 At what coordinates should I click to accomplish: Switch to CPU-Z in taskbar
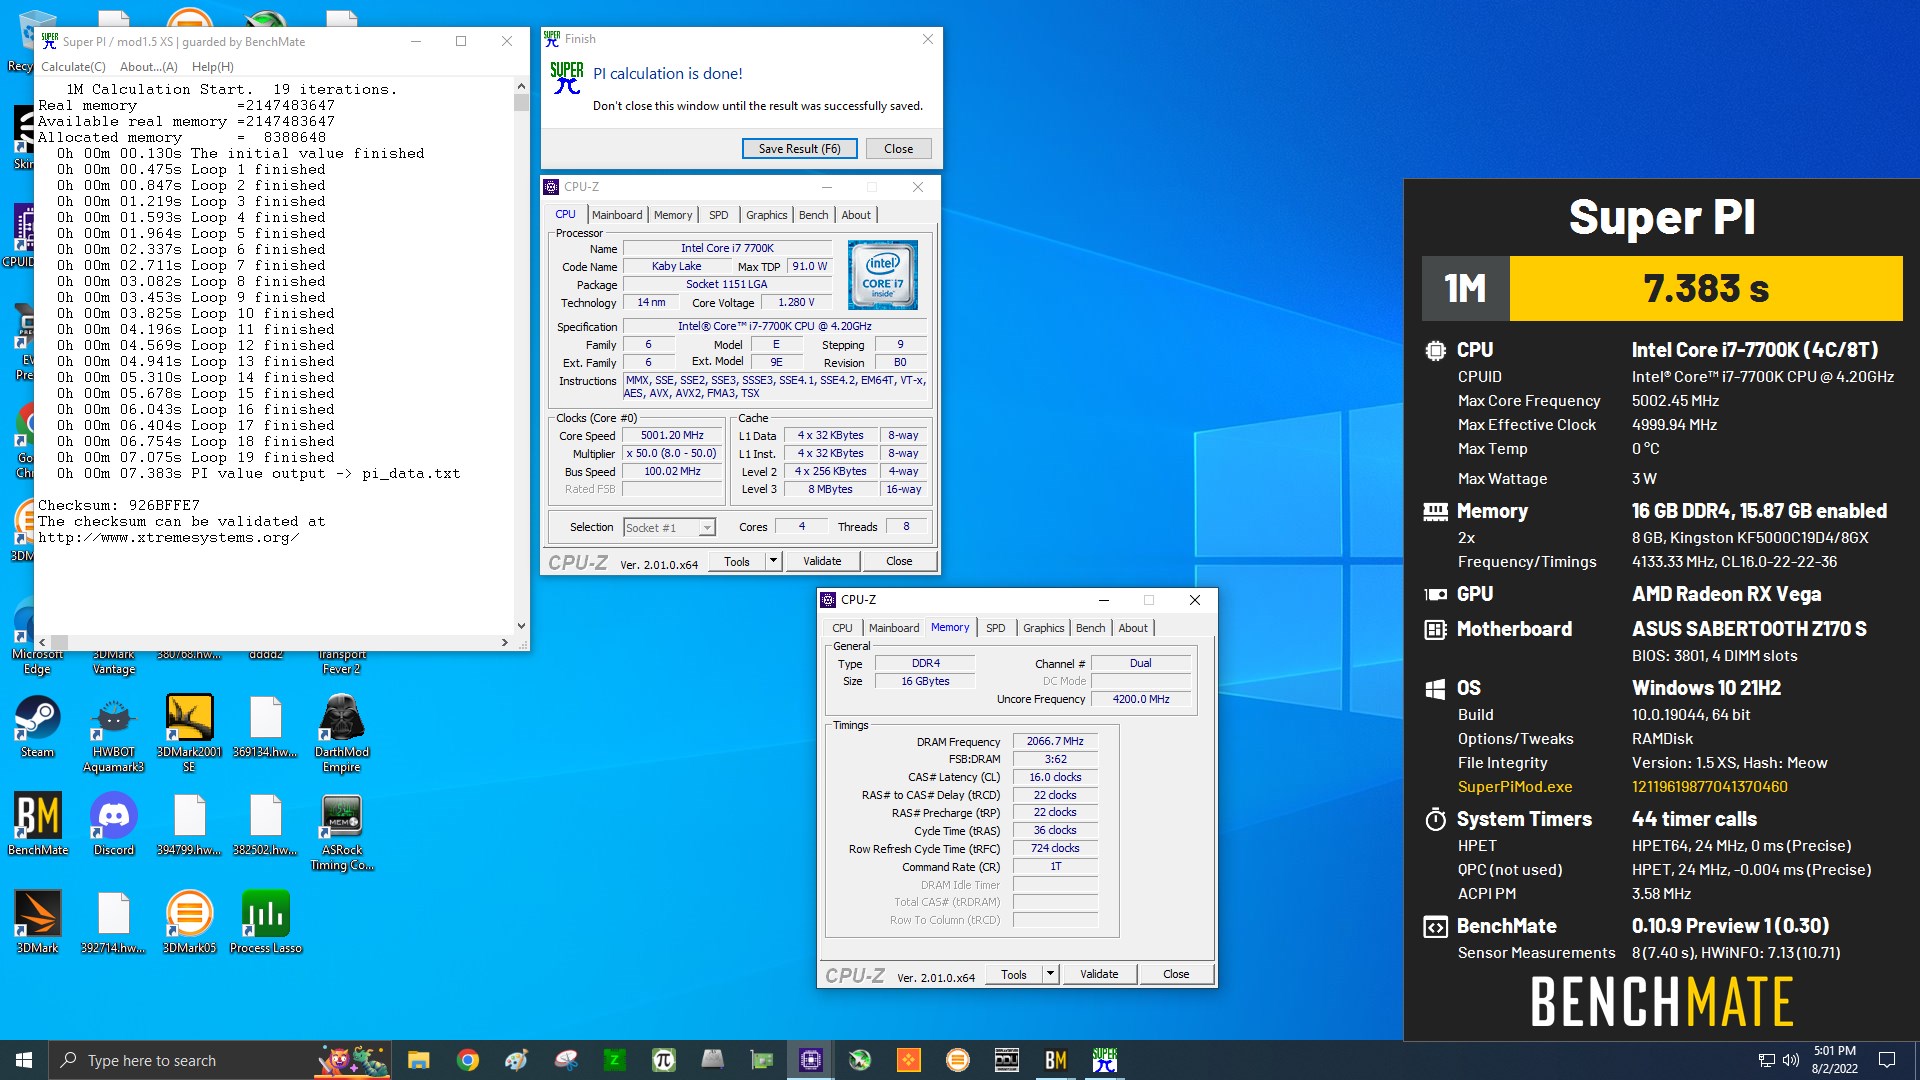[811, 1060]
